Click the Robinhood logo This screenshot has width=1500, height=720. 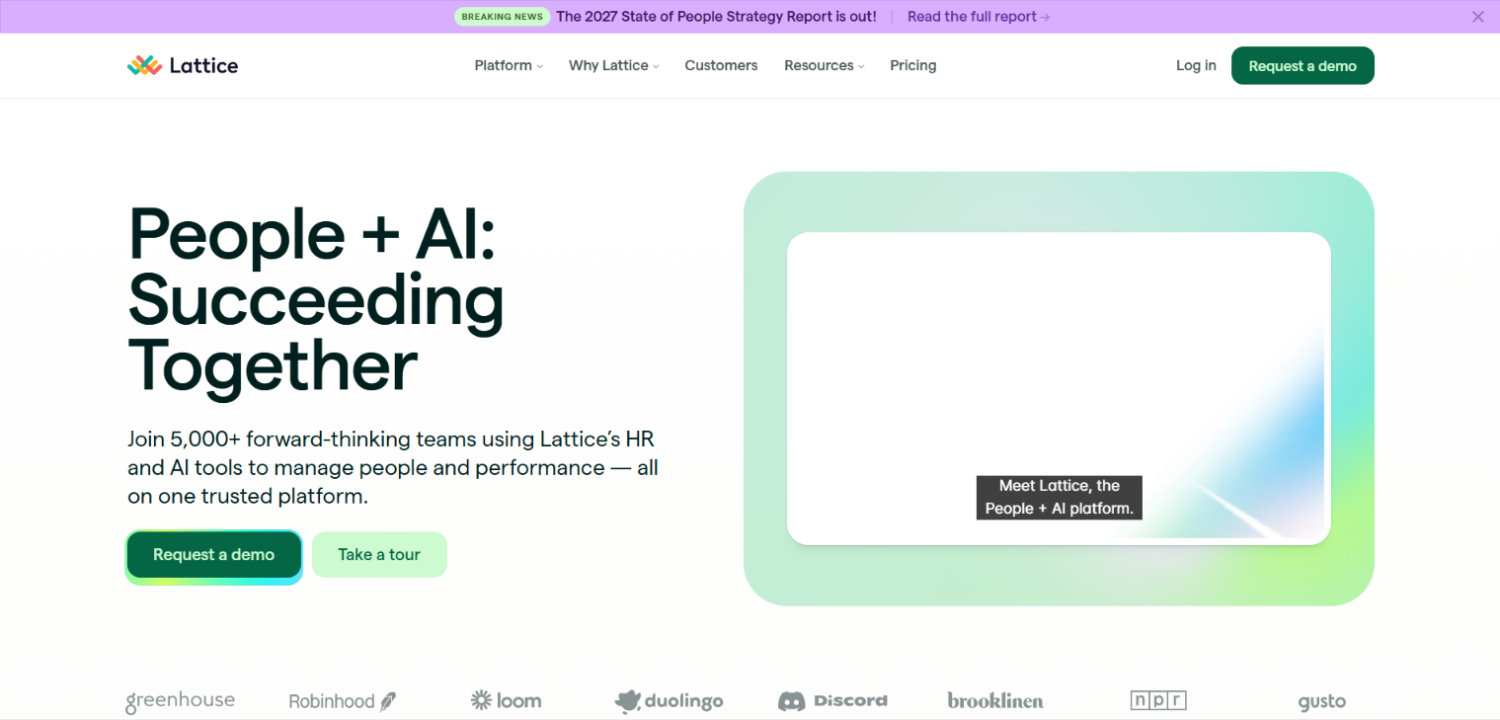[342, 701]
